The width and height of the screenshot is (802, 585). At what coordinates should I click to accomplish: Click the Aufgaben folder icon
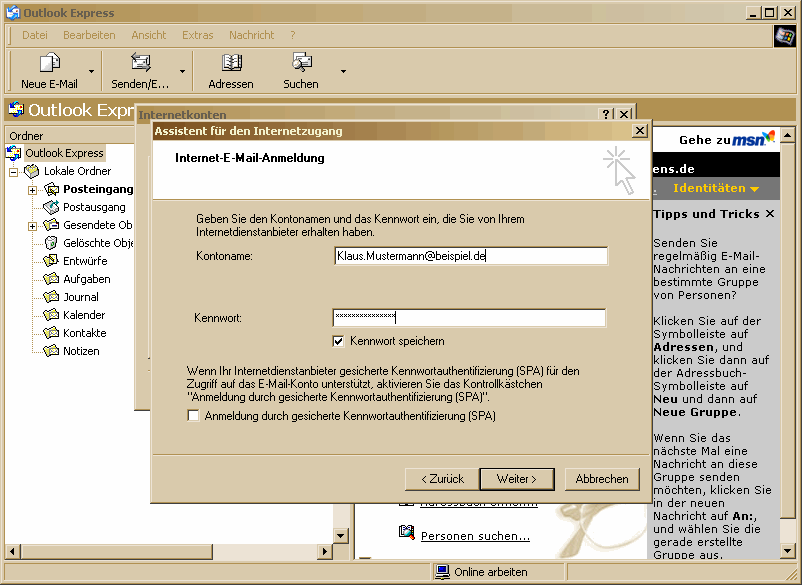[x=51, y=279]
